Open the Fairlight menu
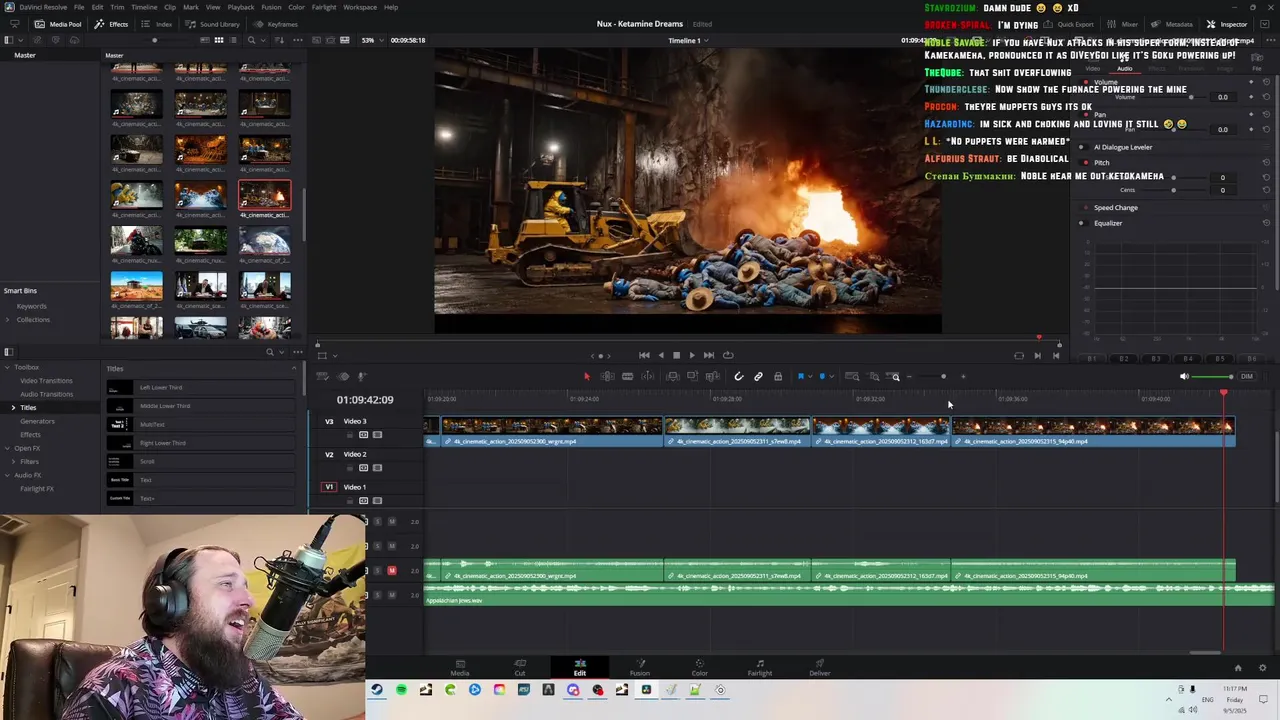The width and height of the screenshot is (1280, 720). (x=324, y=7)
